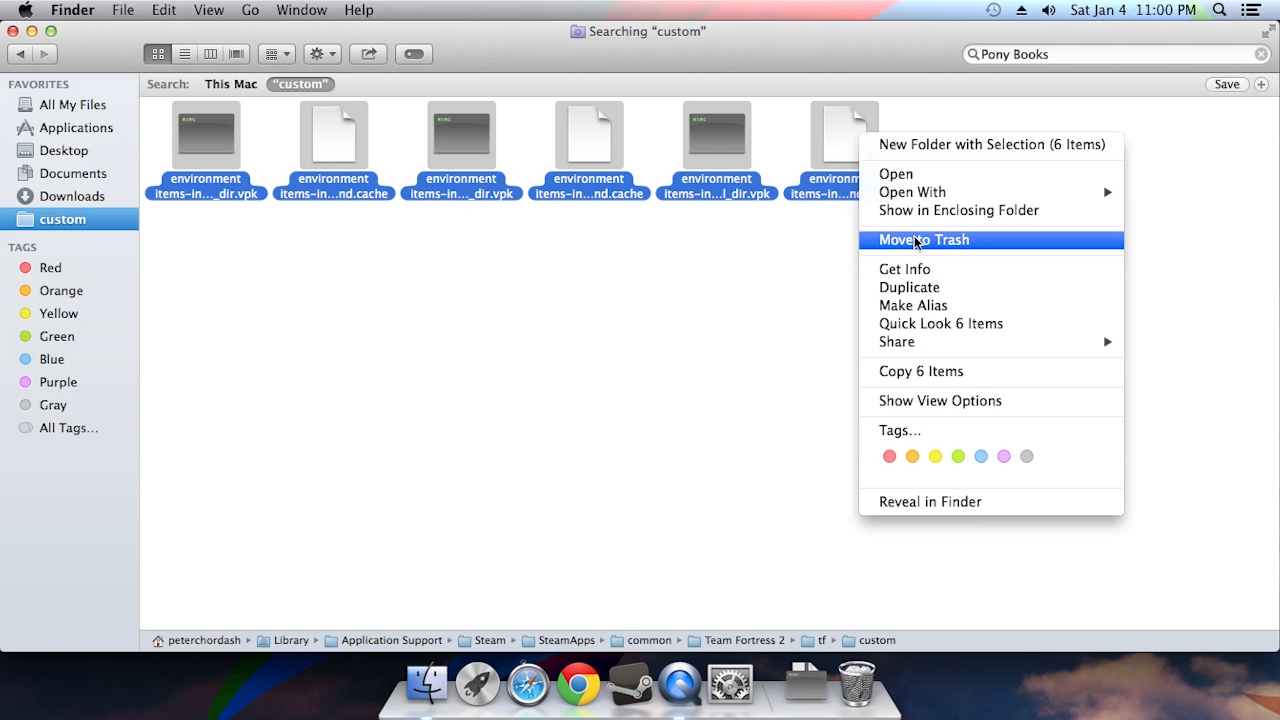1280x720 pixels.
Task: Open the gear Action menu dropdown
Action: point(322,54)
